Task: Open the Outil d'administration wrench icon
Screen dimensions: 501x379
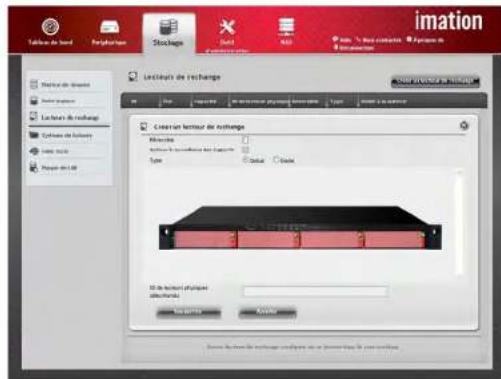Action: tap(227, 27)
